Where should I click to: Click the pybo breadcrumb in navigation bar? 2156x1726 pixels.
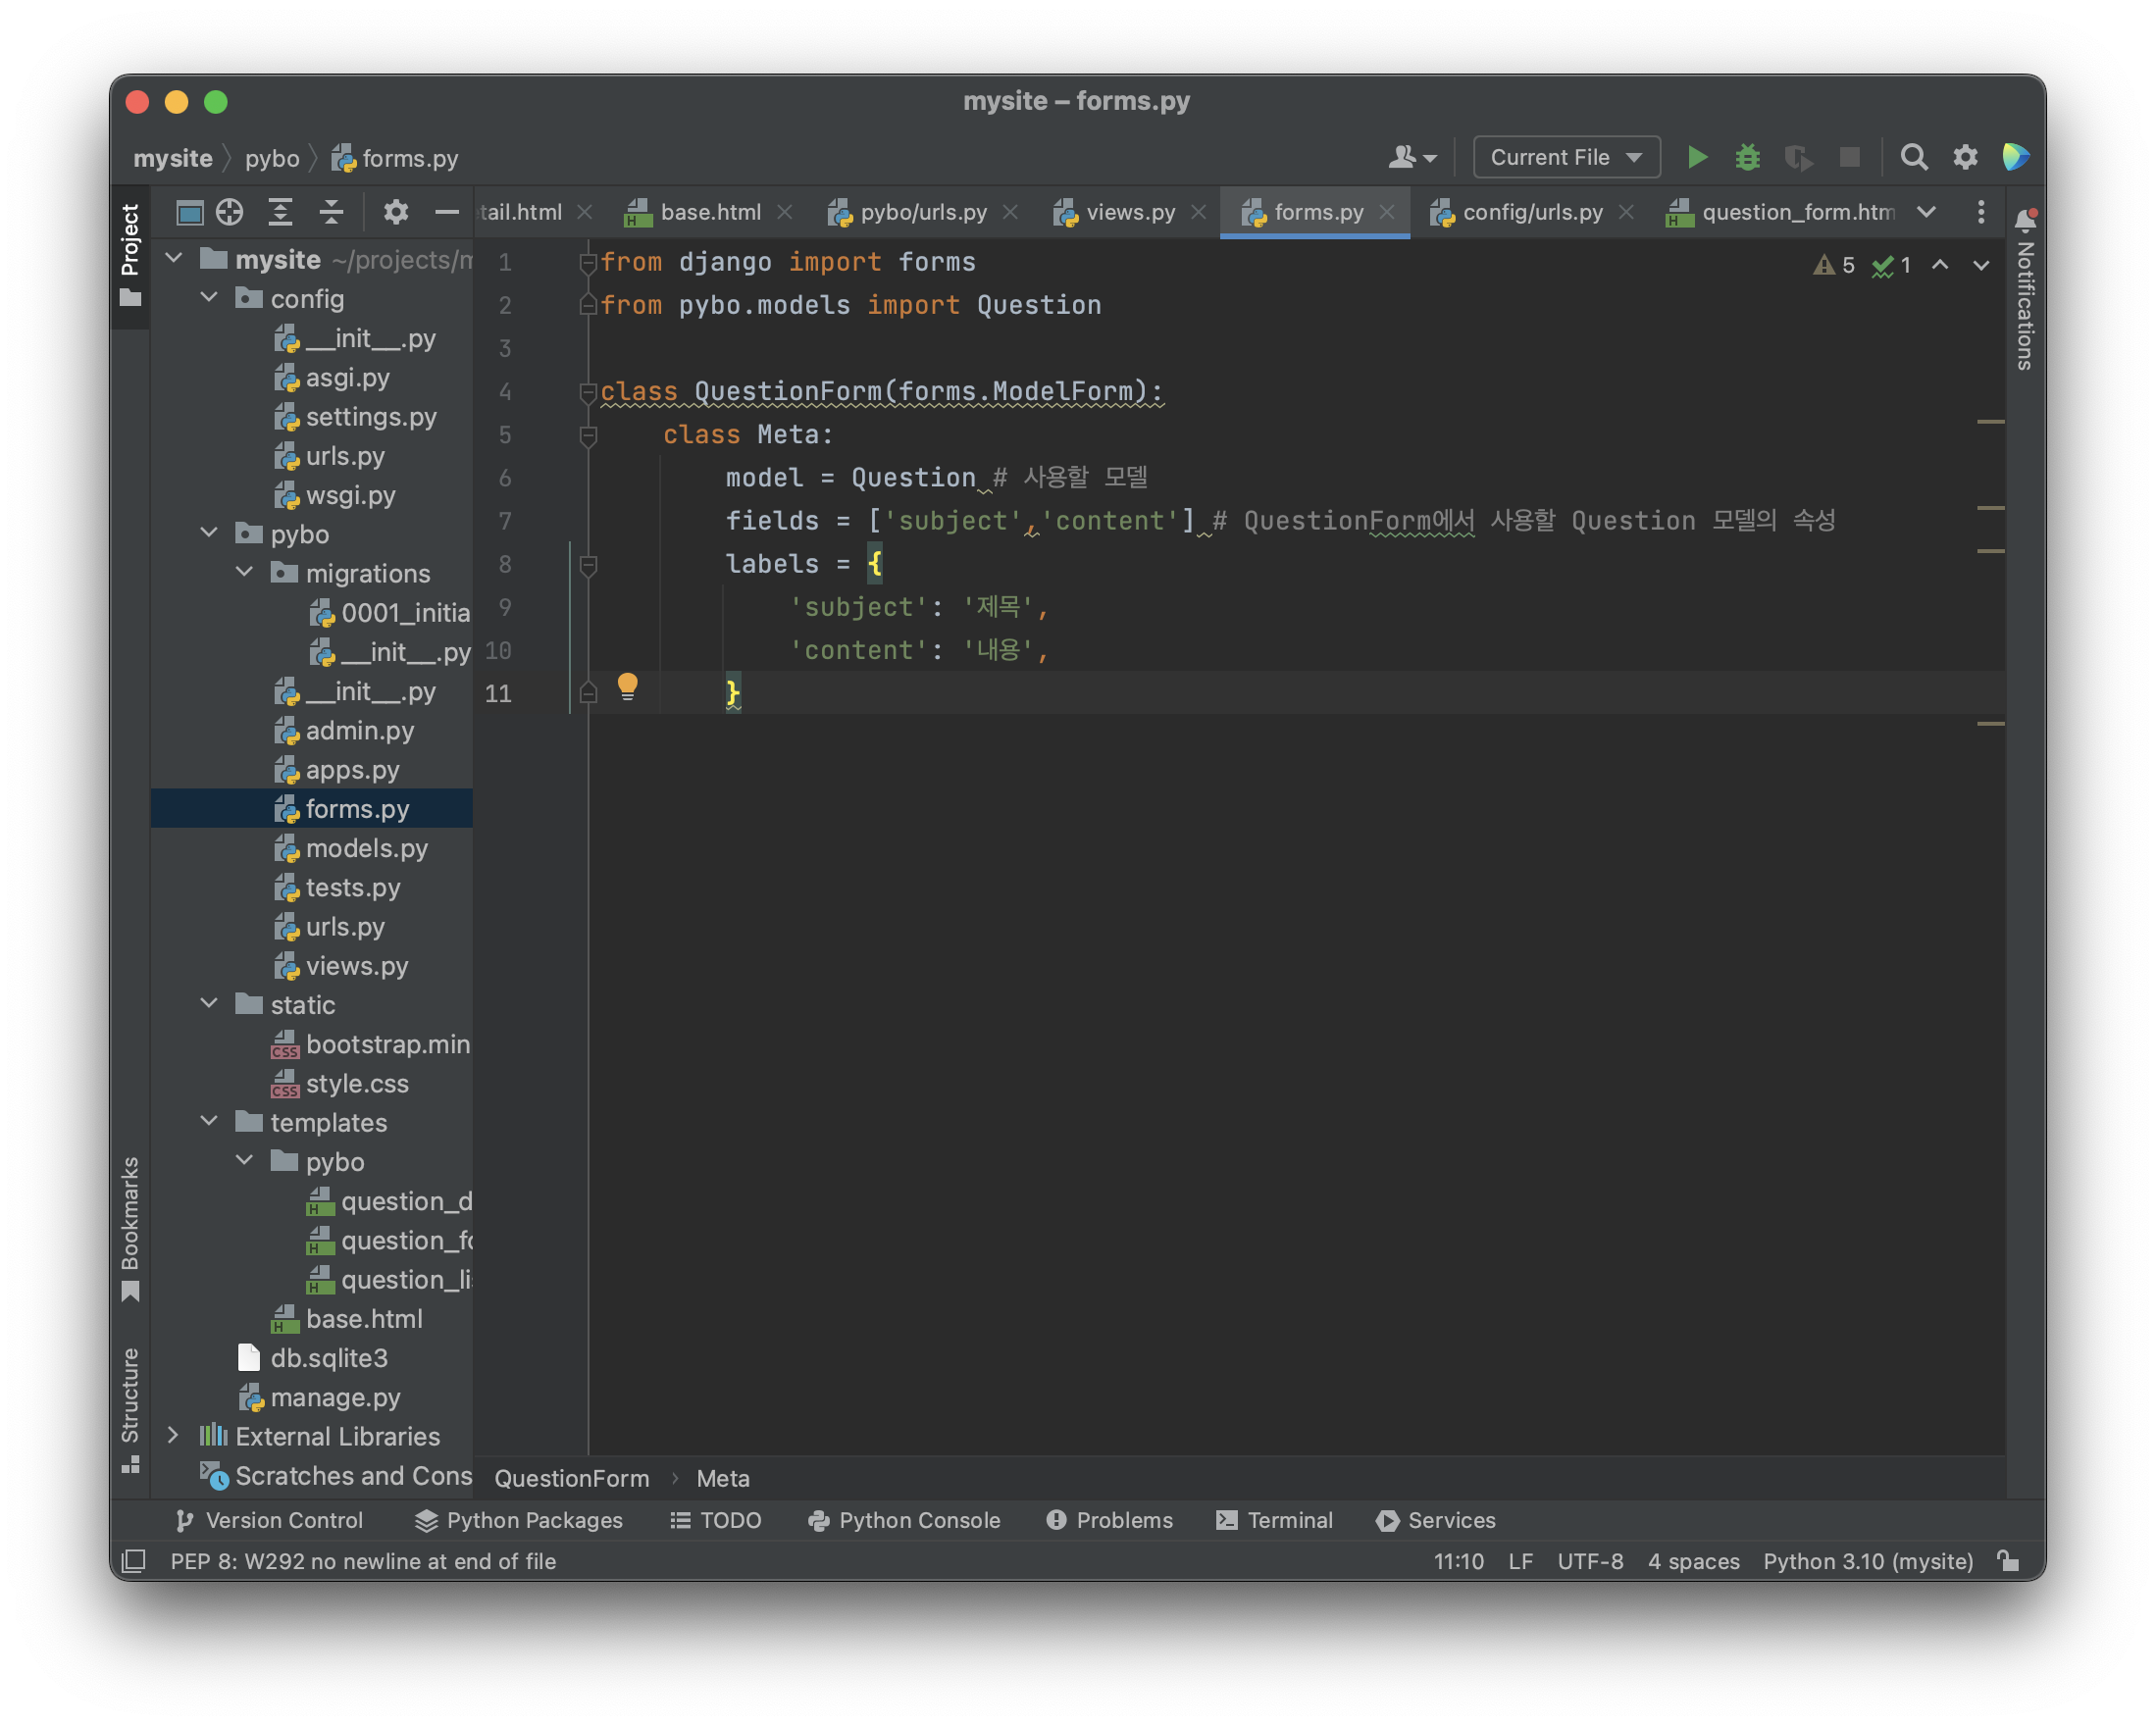[x=272, y=158]
